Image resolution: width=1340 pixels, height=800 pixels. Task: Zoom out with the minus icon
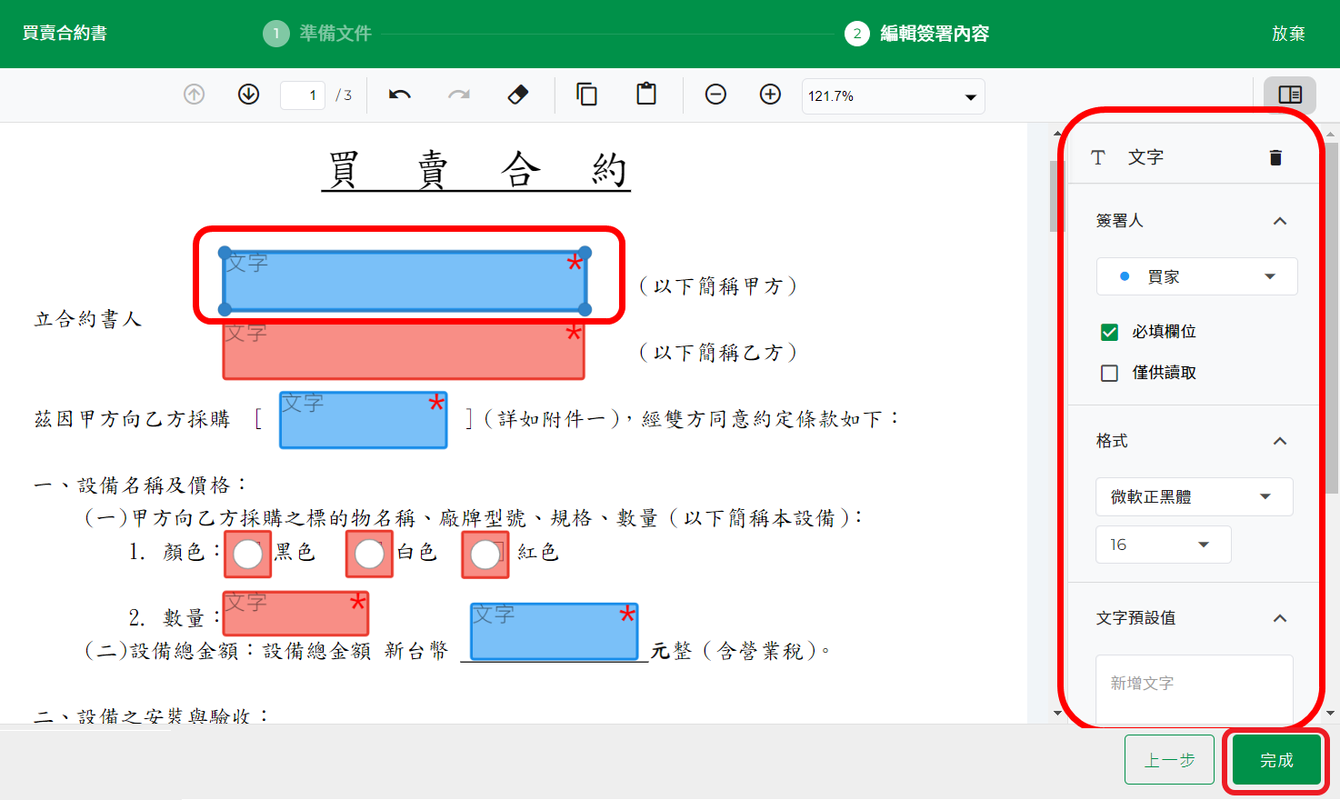[x=715, y=95]
